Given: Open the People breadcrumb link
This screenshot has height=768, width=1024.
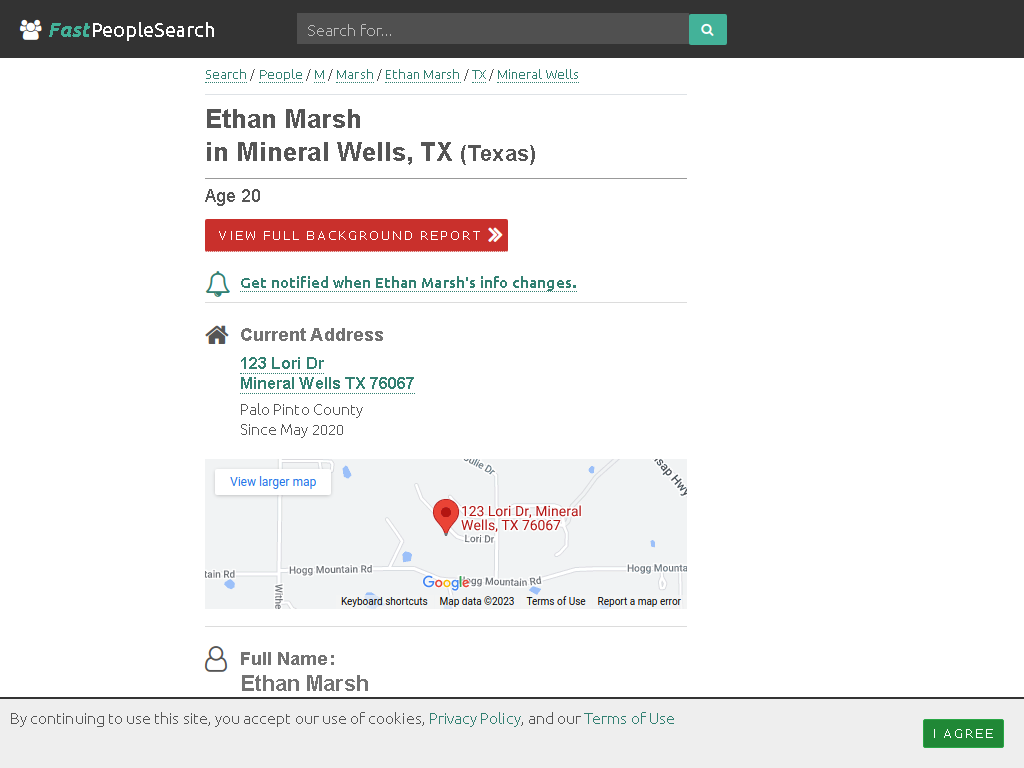Looking at the screenshot, I should (281, 74).
